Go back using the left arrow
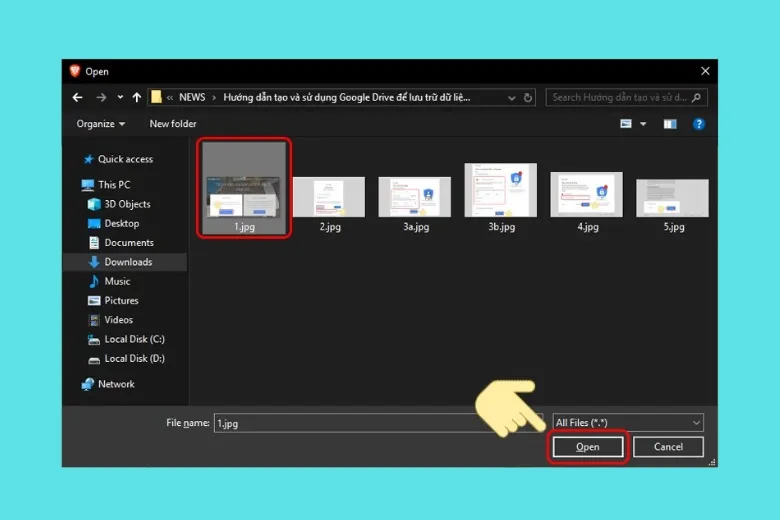 coord(77,98)
